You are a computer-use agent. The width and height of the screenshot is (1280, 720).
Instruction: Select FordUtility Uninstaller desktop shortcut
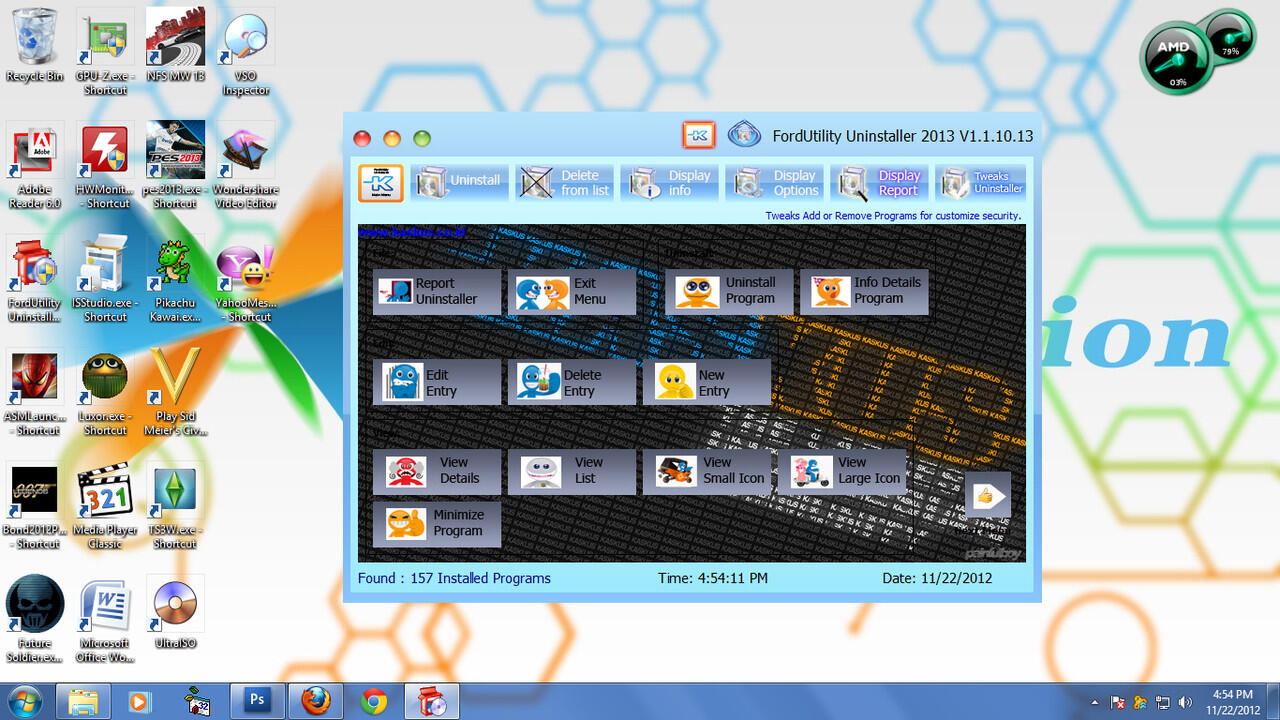coord(35,279)
